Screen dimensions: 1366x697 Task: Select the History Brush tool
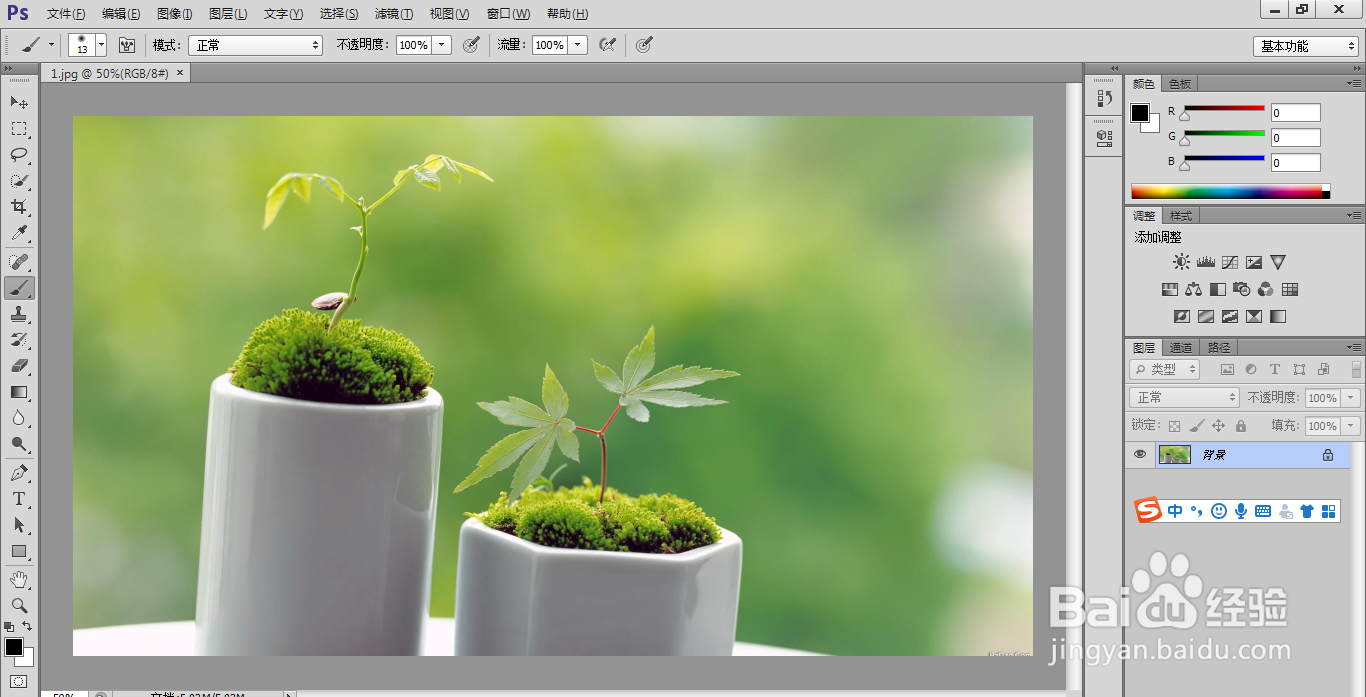click(x=19, y=340)
